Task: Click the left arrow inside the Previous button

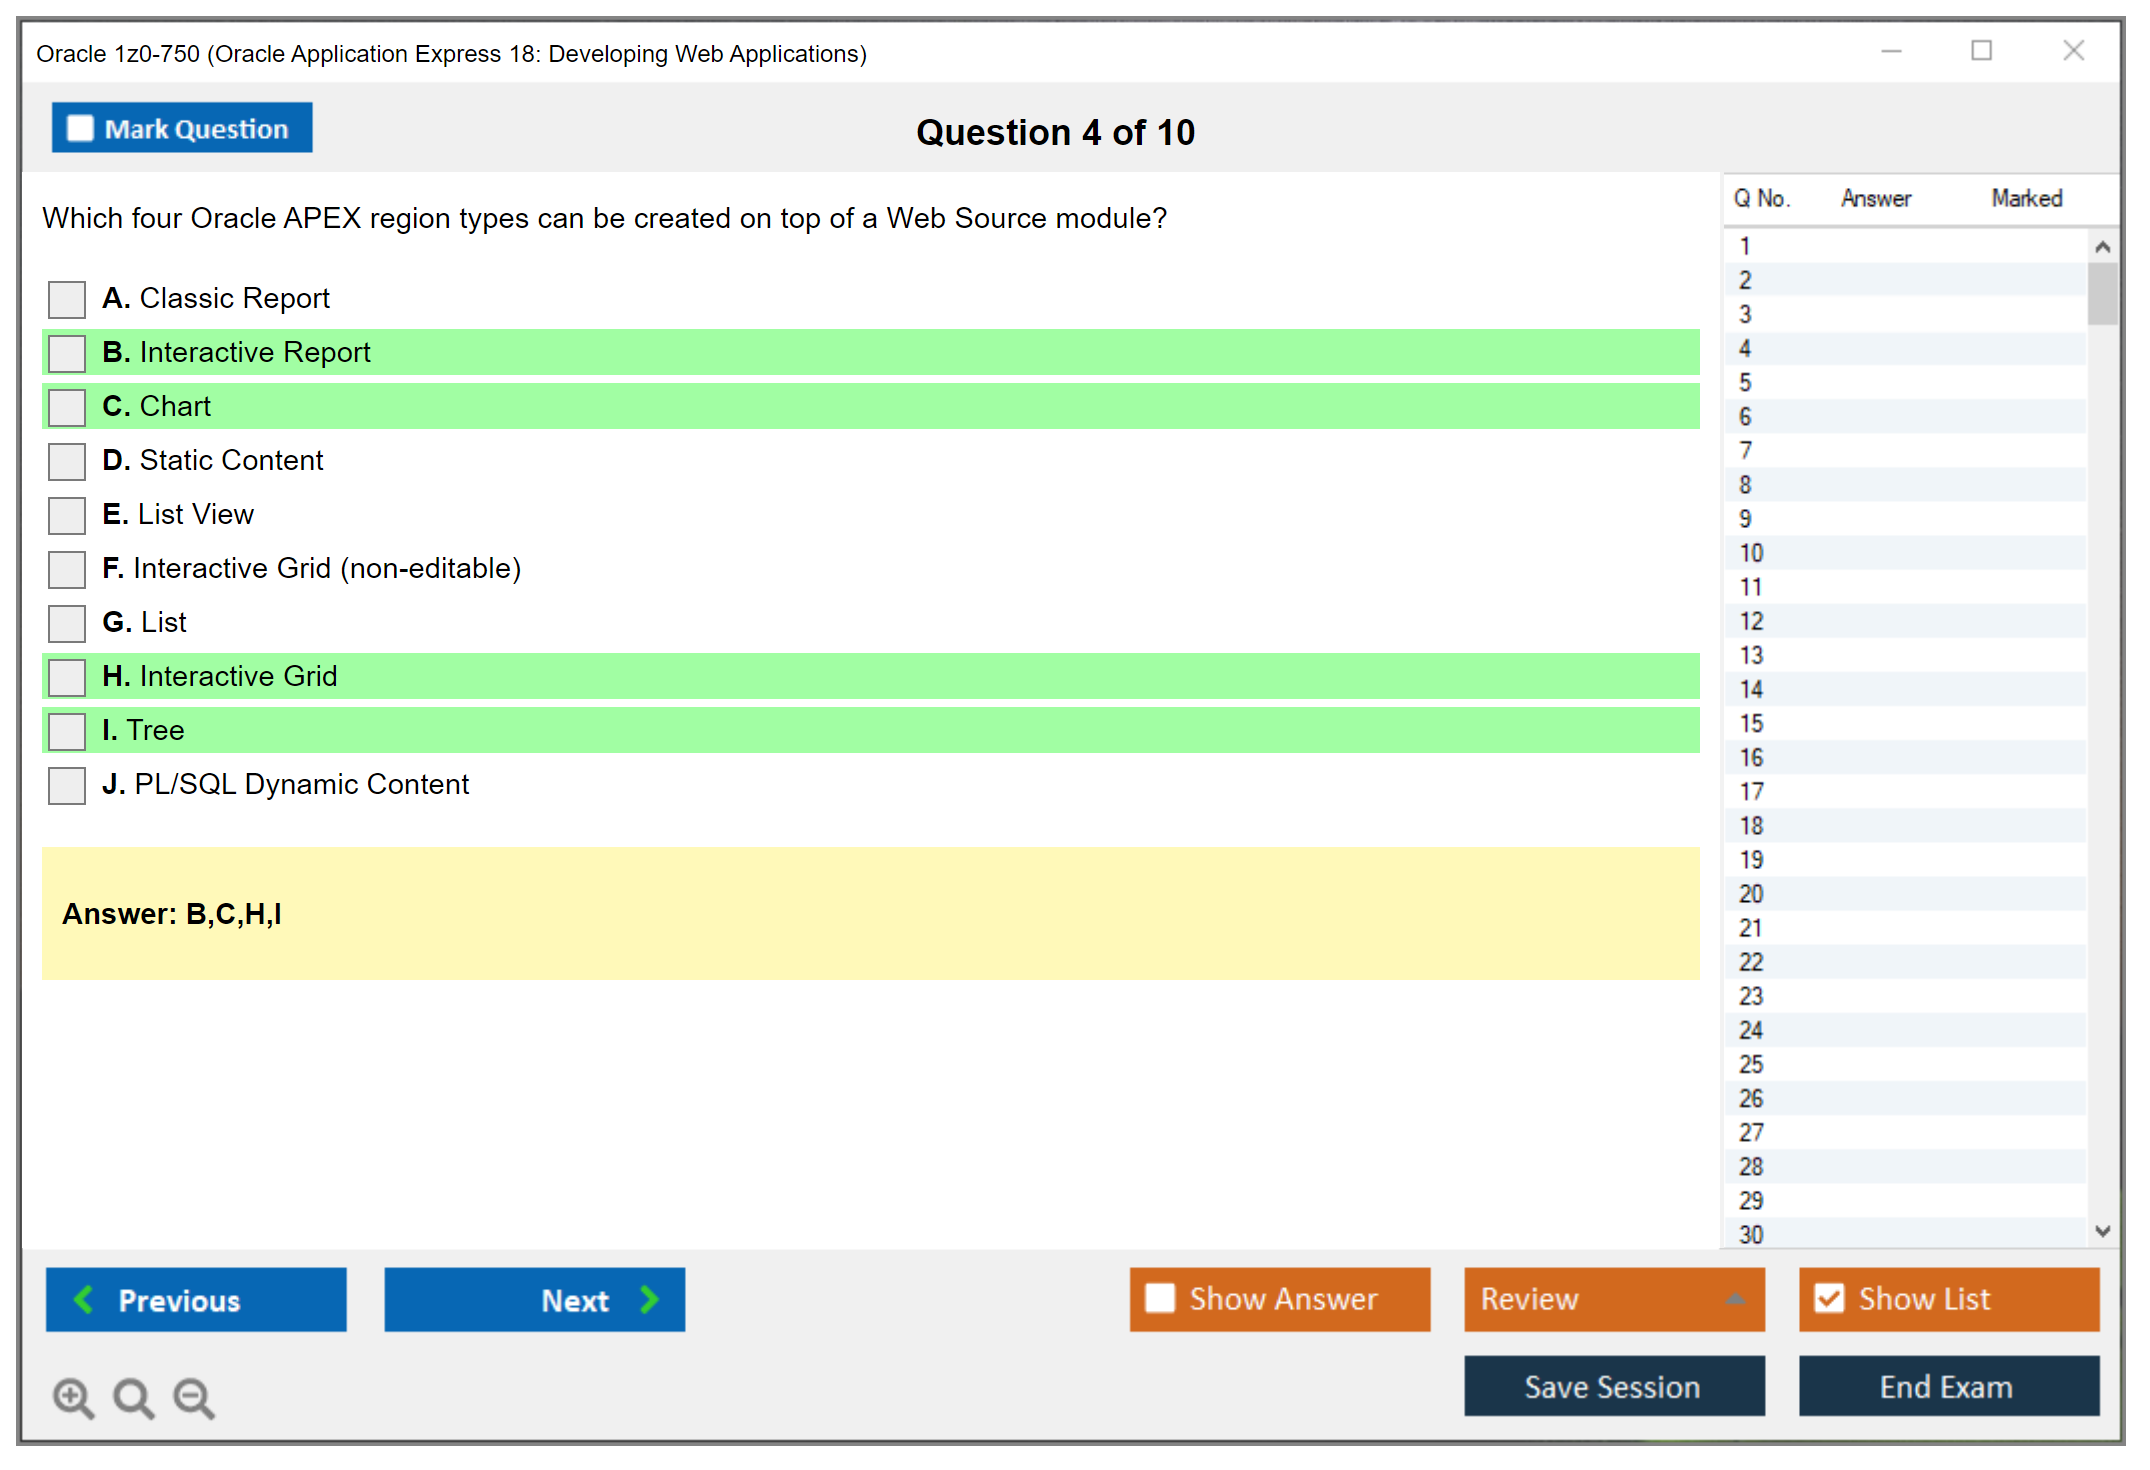Action: 85,1300
